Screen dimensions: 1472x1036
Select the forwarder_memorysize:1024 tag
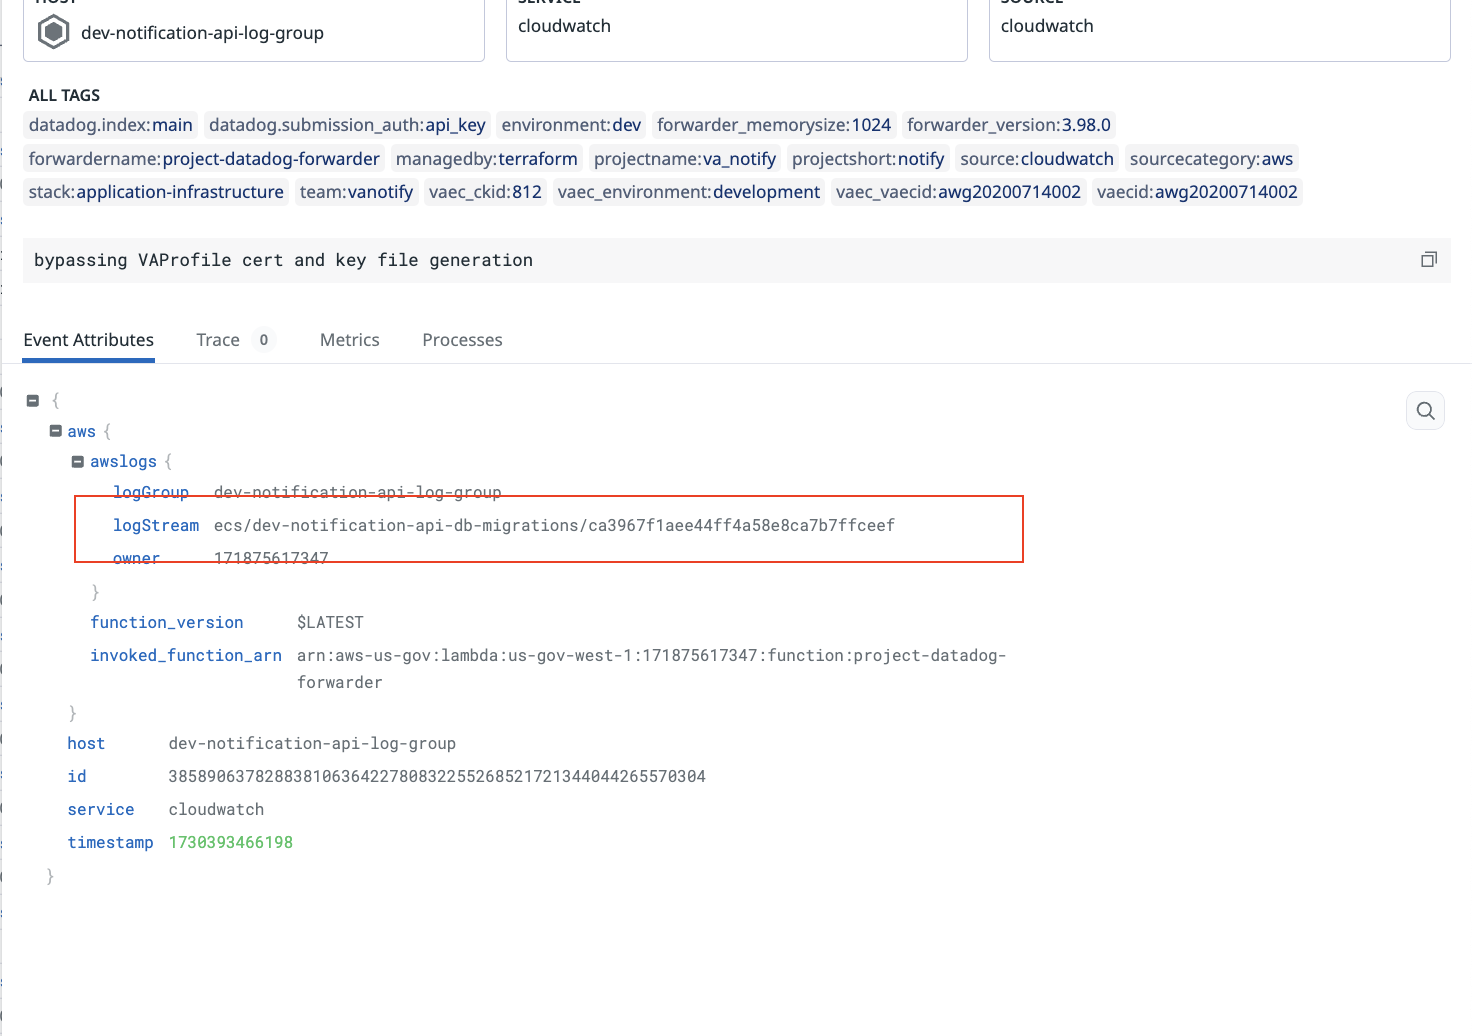coord(774,125)
